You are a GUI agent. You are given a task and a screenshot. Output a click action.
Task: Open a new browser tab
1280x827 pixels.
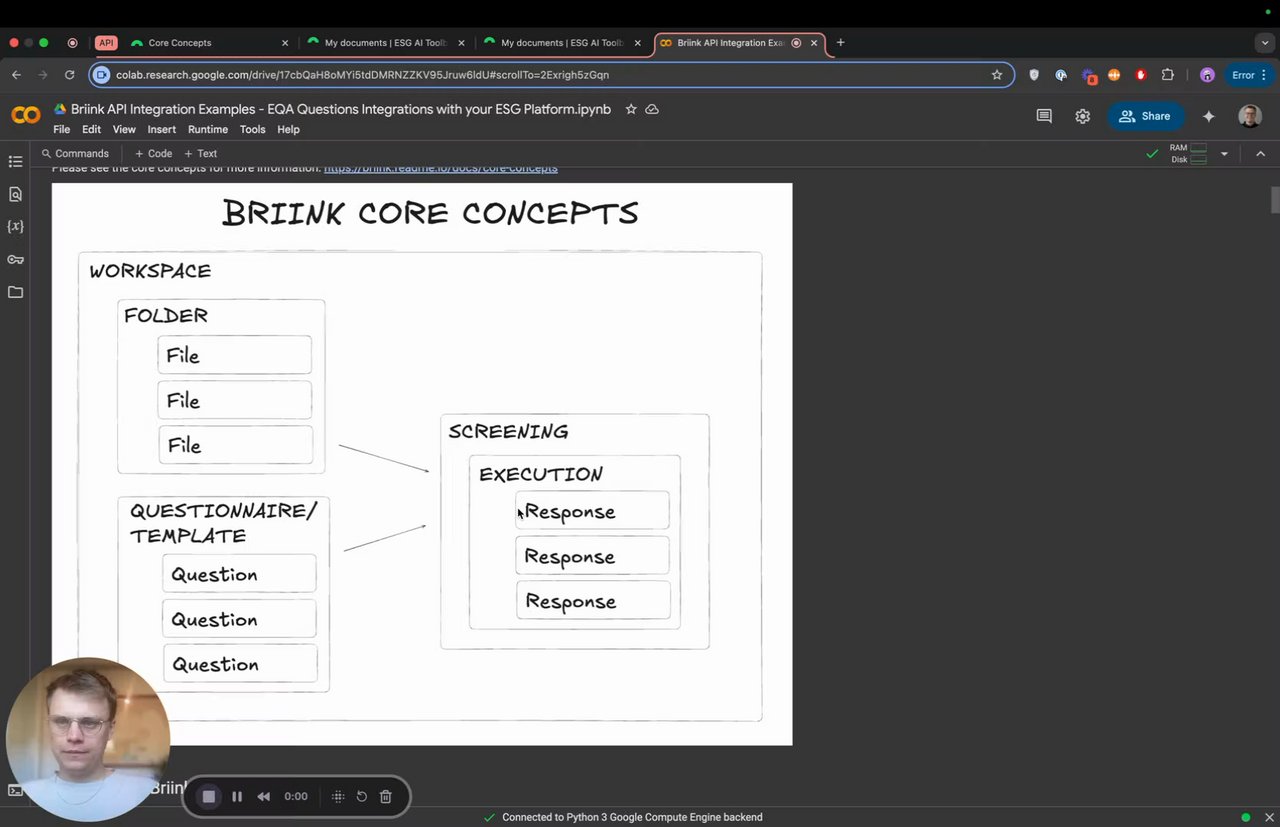point(840,43)
